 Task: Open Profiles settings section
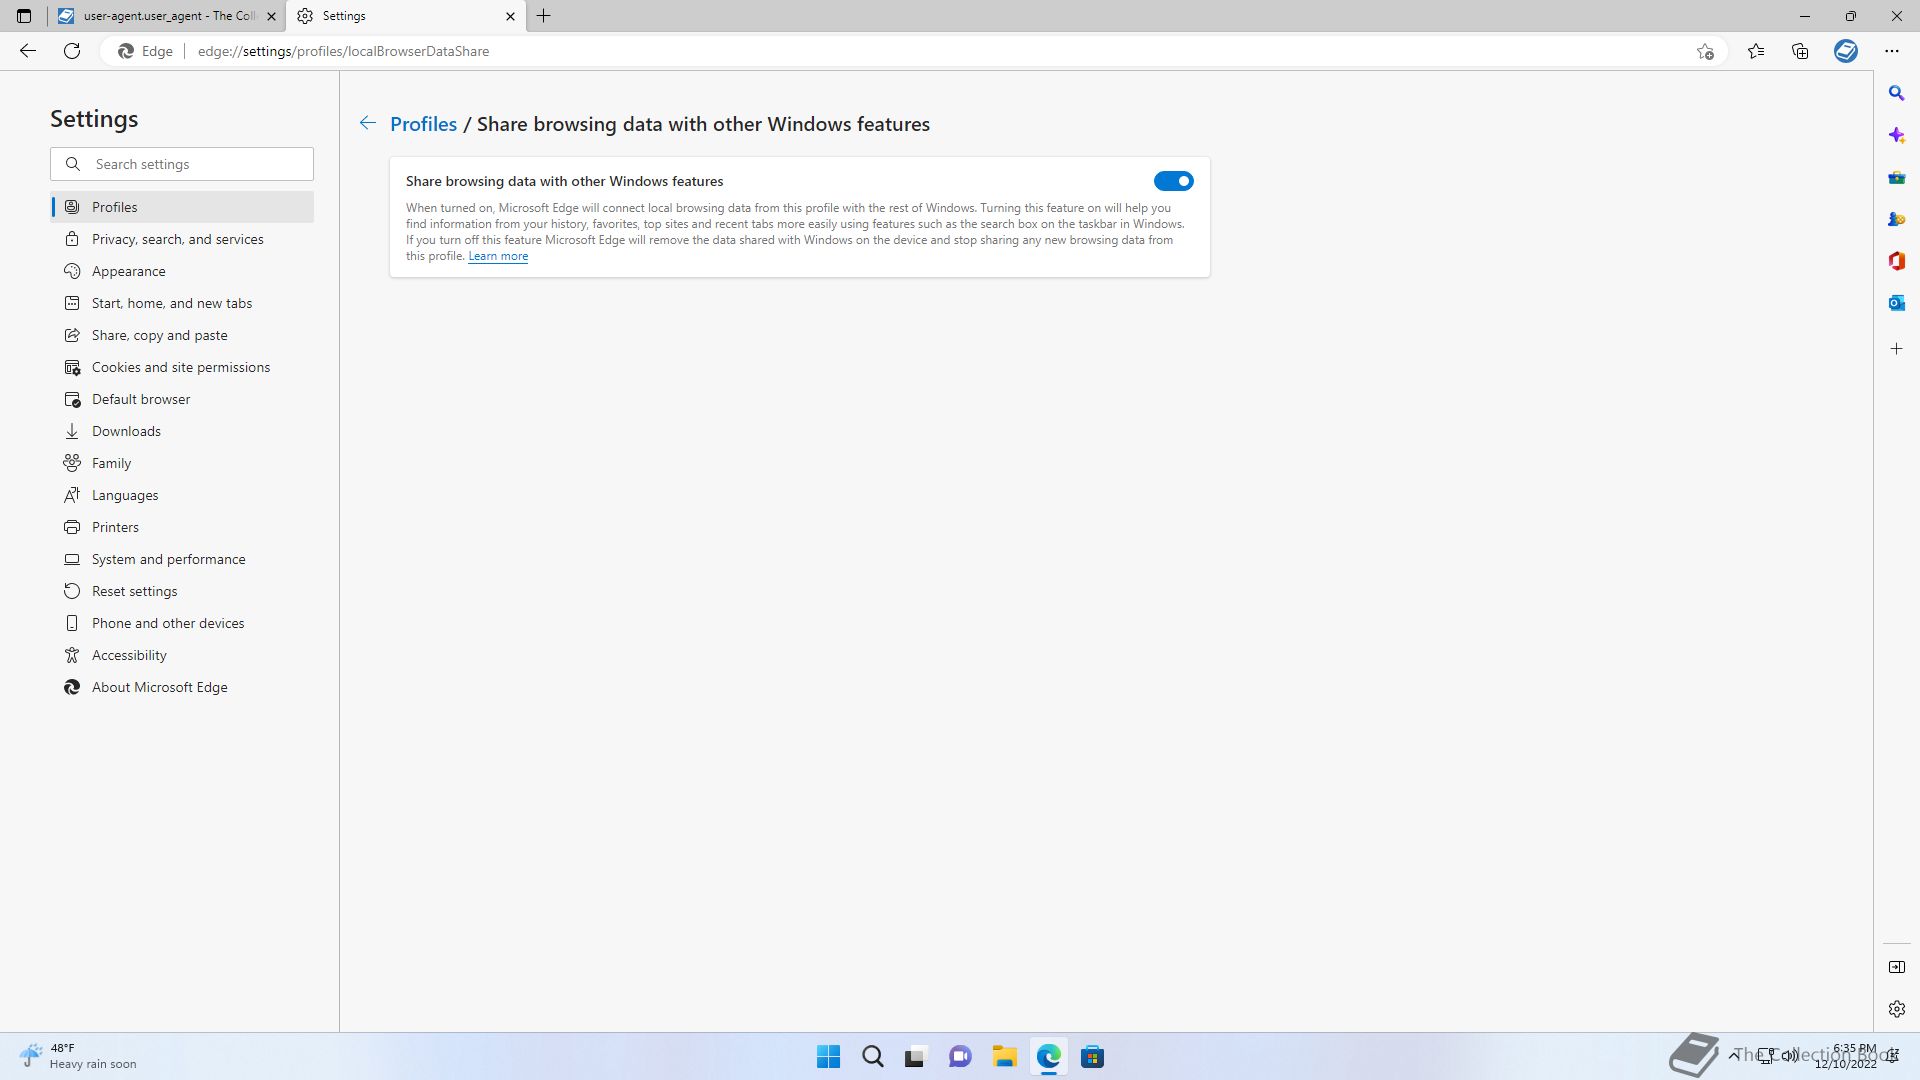(182, 207)
